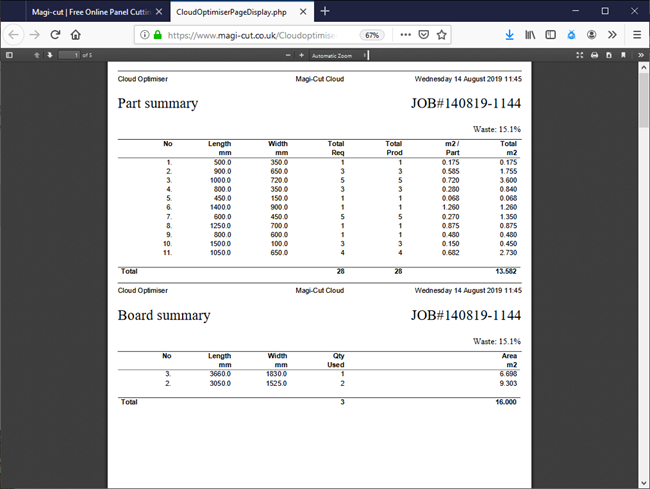Open a new browser tab
This screenshot has width=650, height=489.
tap(325, 11)
